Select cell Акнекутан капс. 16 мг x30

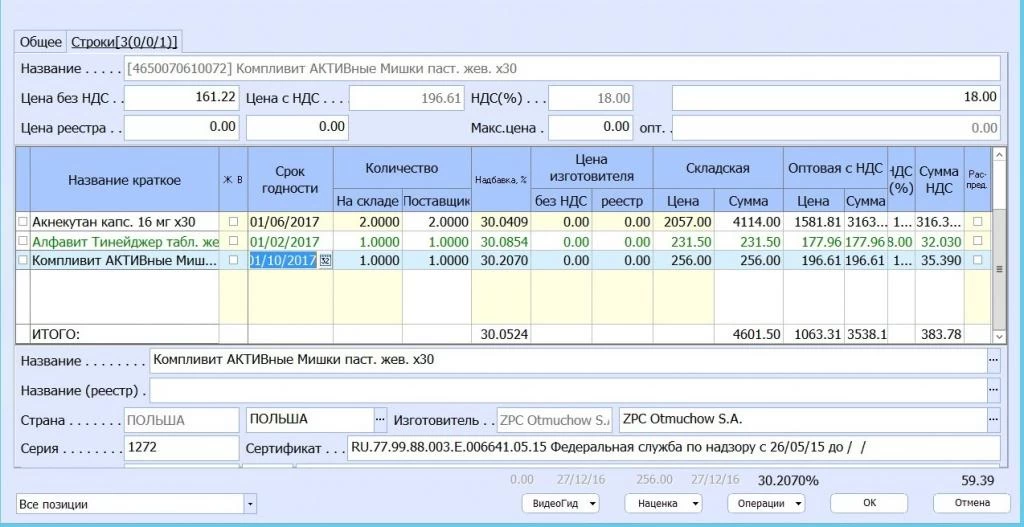tap(125, 222)
